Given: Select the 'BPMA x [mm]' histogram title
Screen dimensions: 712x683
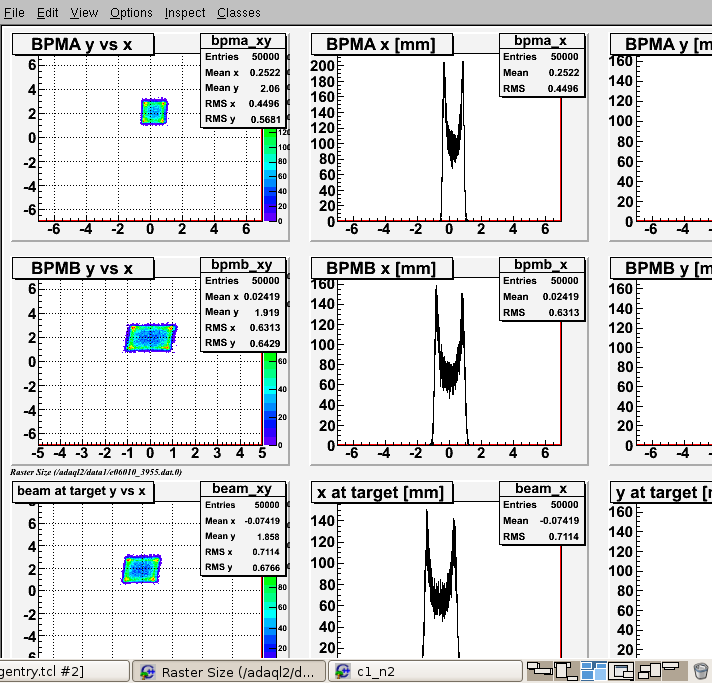Looking at the screenshot, I should 381,45.
